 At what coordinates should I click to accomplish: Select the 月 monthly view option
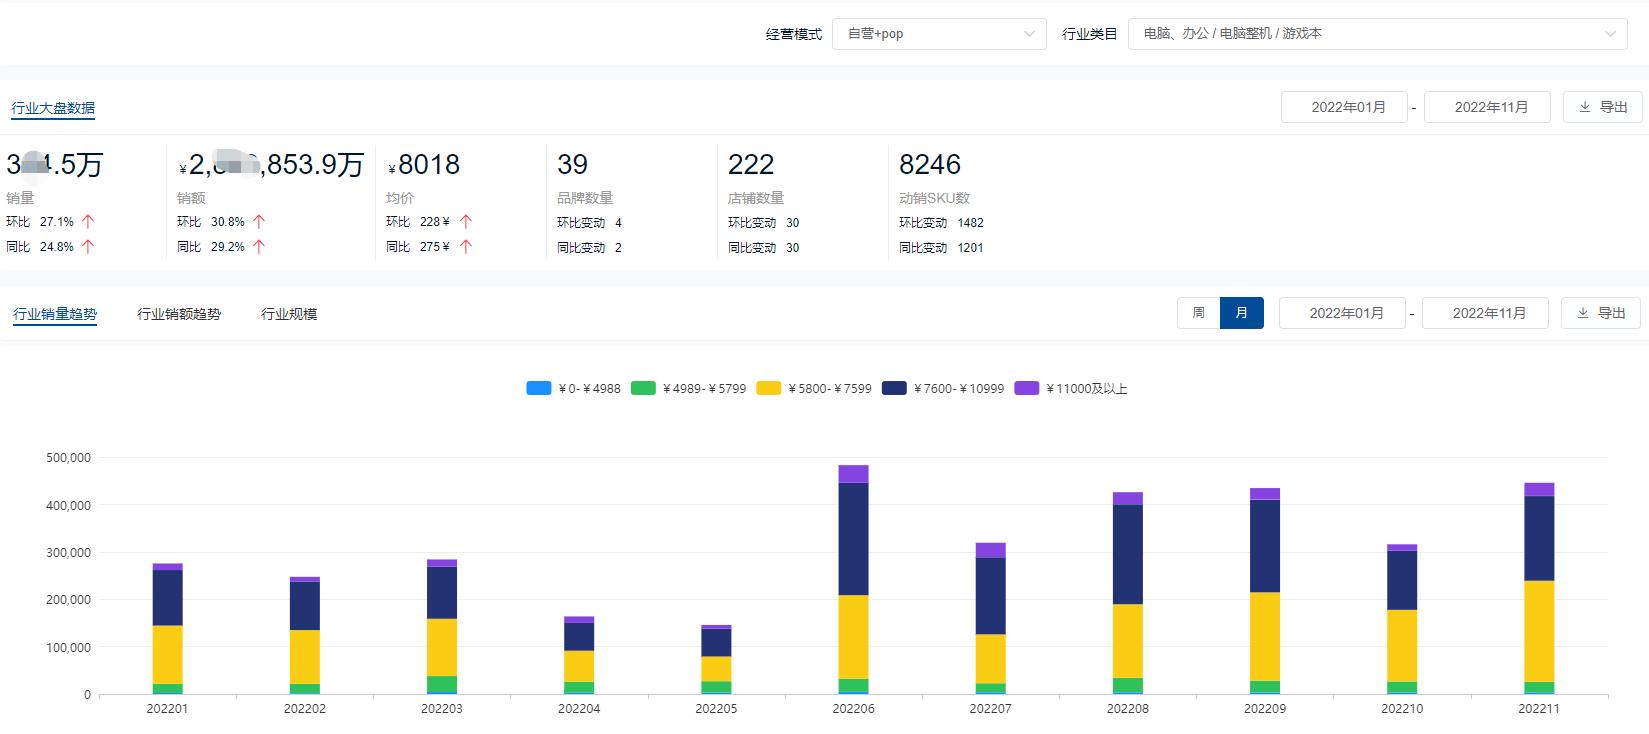1241,313
